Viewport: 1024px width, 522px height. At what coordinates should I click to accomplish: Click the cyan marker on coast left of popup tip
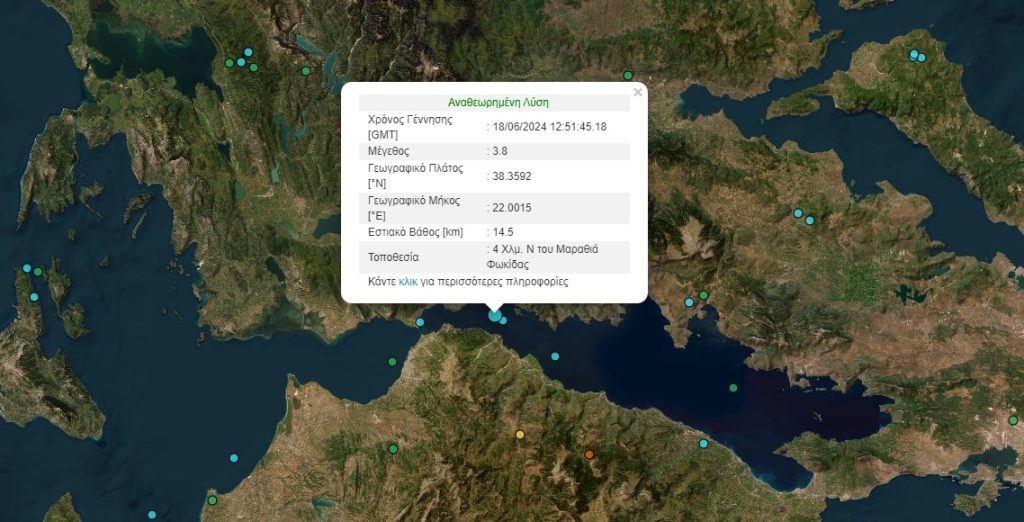coord(420,322)
